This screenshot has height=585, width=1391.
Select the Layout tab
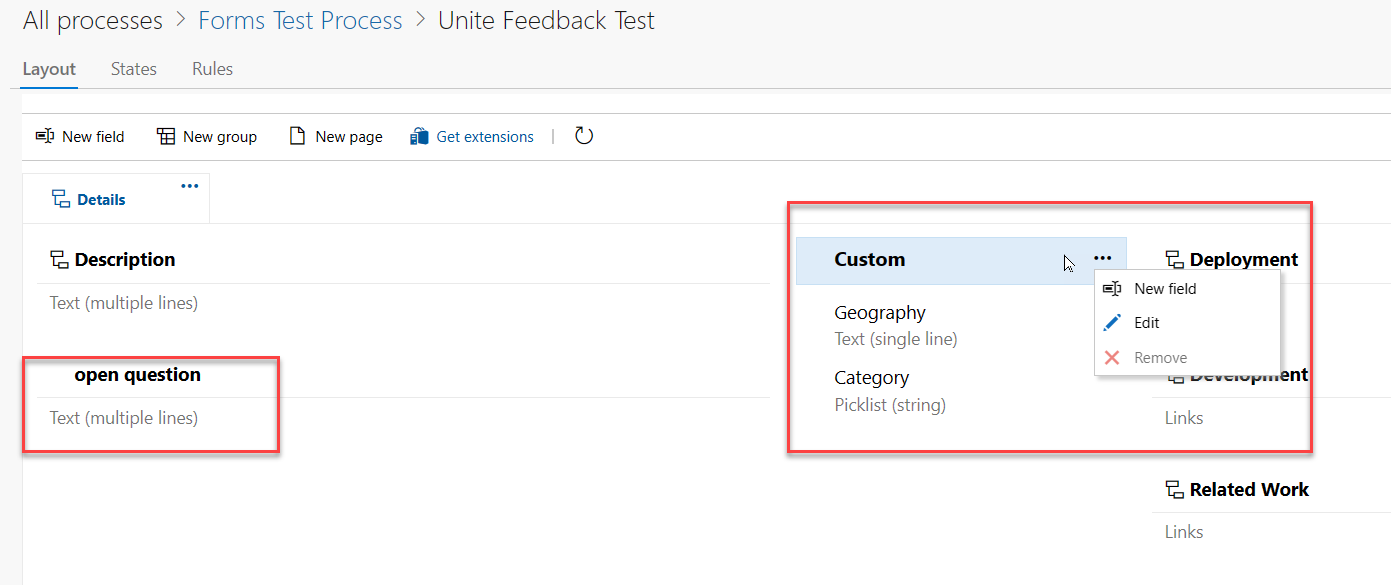[49, 69]
